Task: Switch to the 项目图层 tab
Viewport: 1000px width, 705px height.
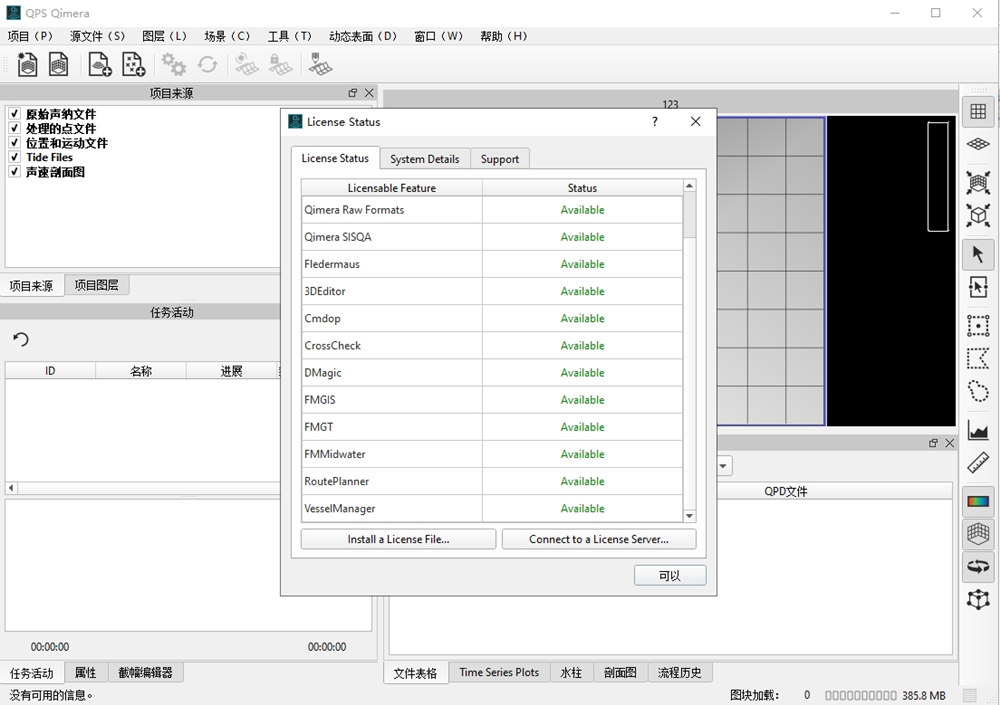Action: pos(96,285)
